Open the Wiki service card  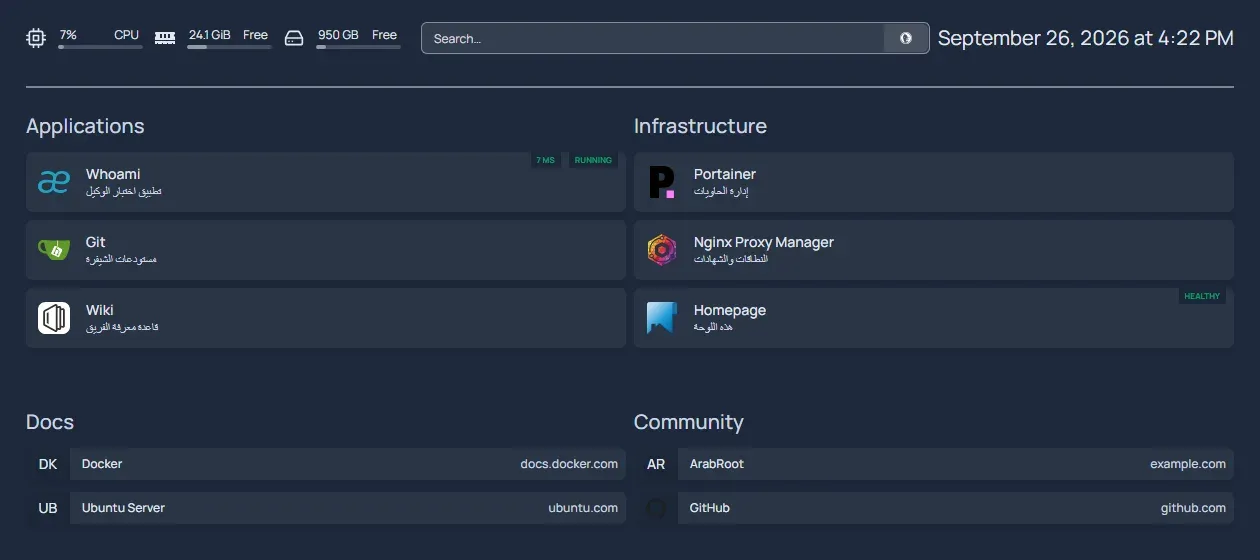(326, 318)
